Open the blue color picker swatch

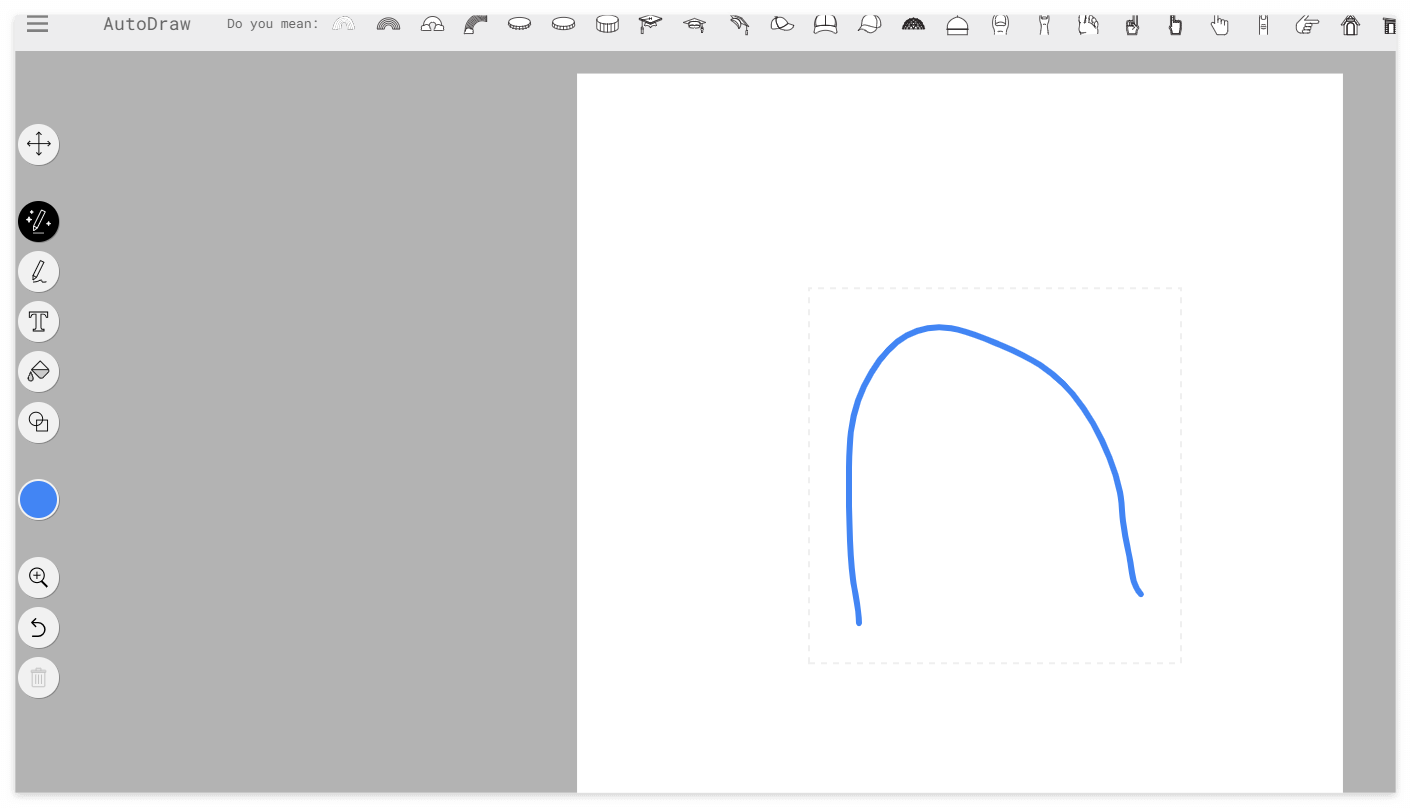pyautogui.click(x=38, y=499)
